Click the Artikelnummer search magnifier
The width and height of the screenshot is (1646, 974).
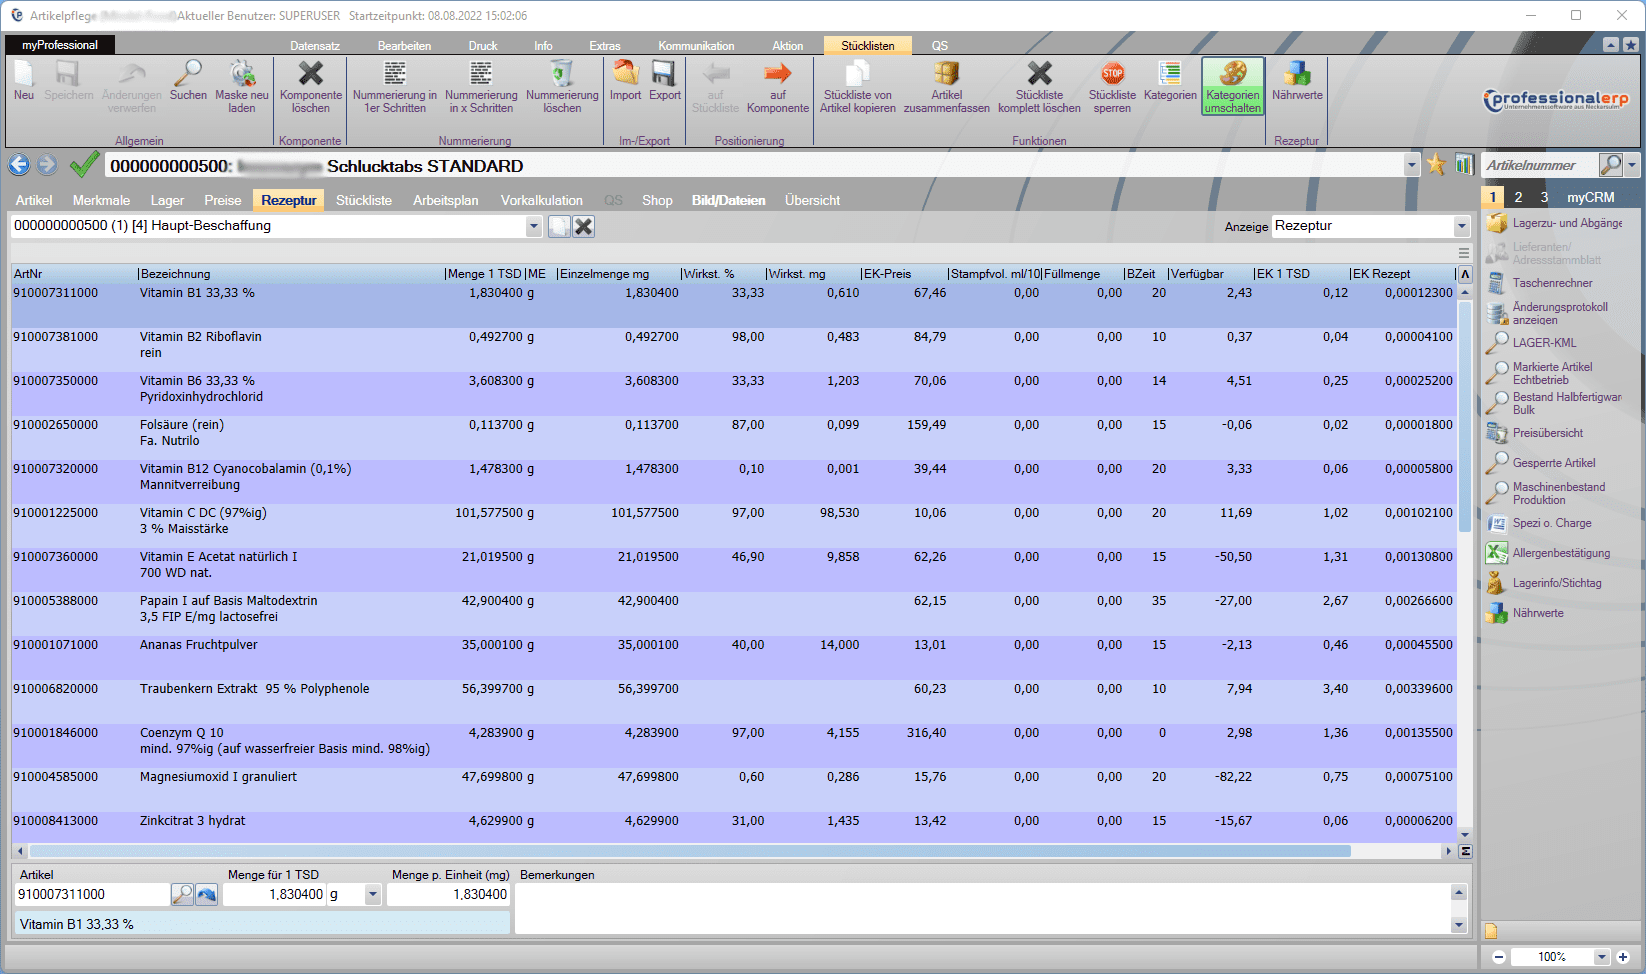tap(1610, 165)
